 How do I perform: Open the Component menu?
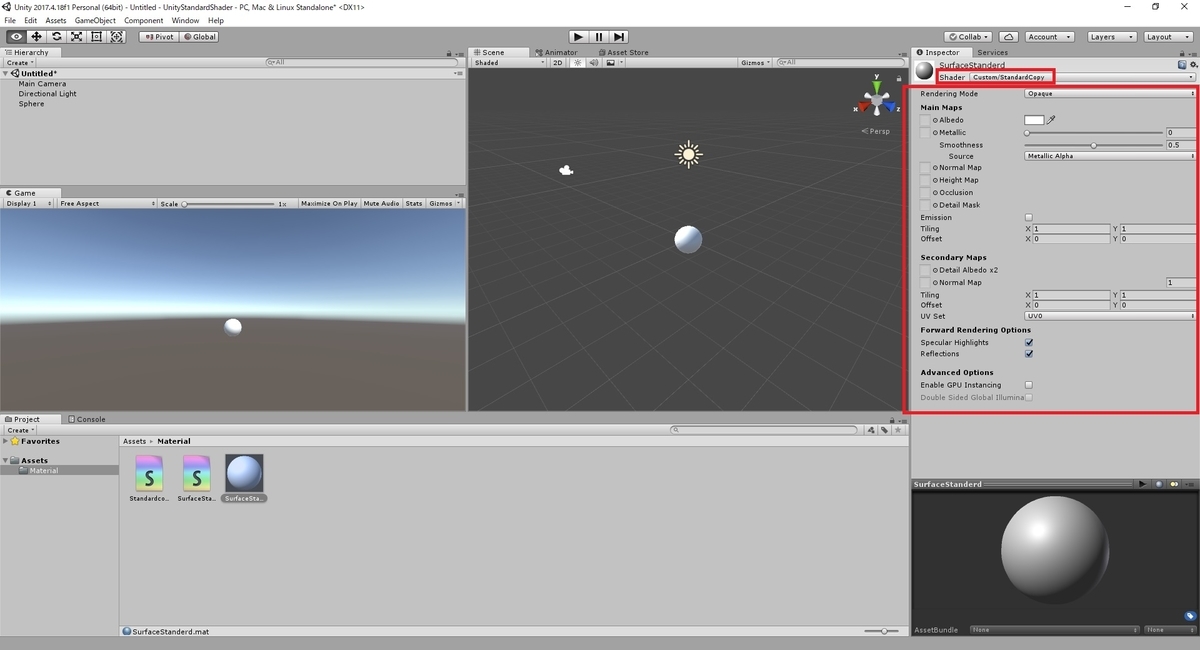(144, 20)
